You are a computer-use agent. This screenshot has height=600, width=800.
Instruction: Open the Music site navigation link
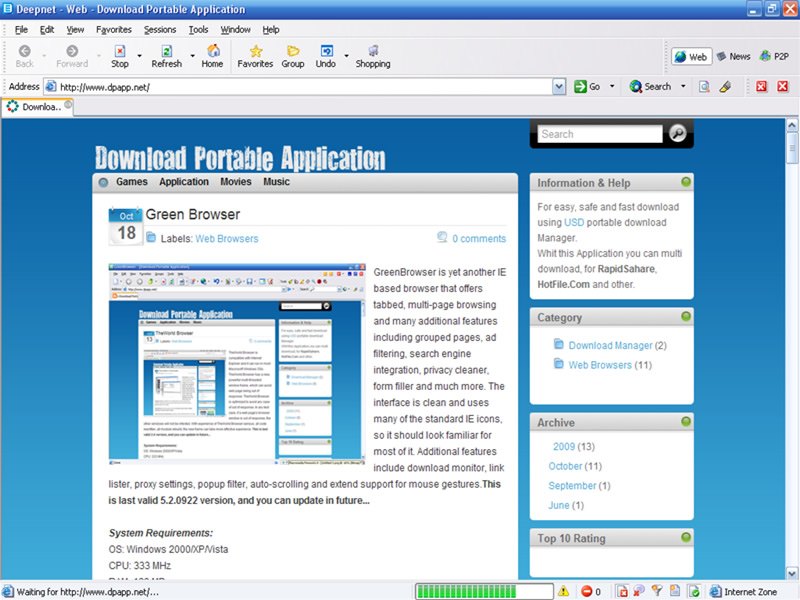point(277,182)
